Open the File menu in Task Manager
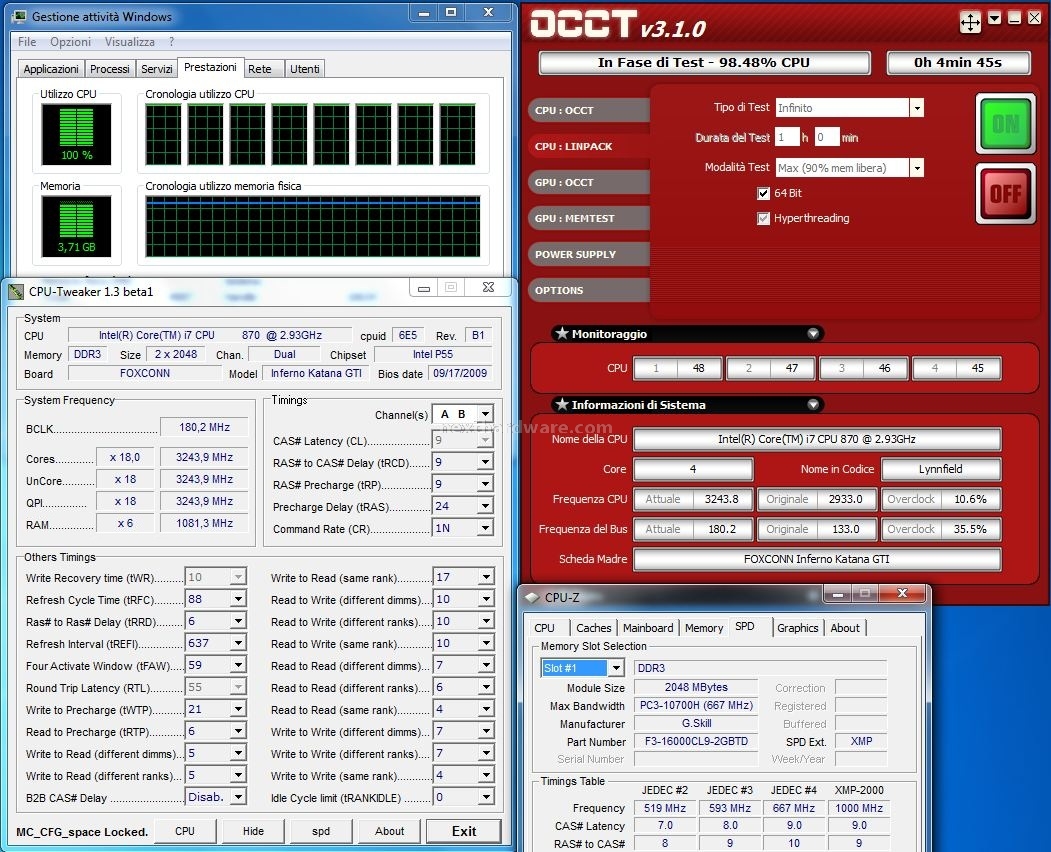Screen dimensions: 1051x852 point(27,42)
